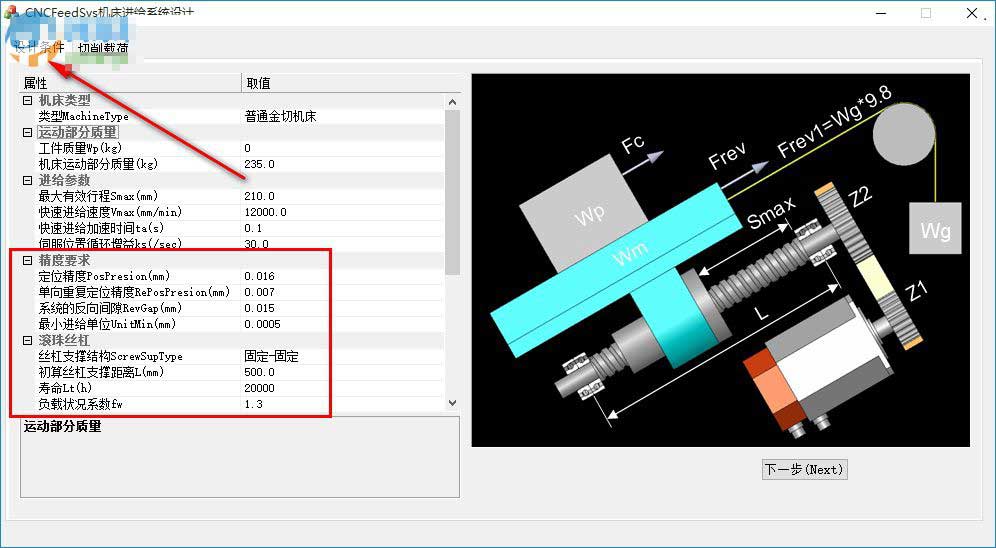The image size is (996, 548).
Task: Collapse the 滚珠丝杠 group
Action: point(27,340)
